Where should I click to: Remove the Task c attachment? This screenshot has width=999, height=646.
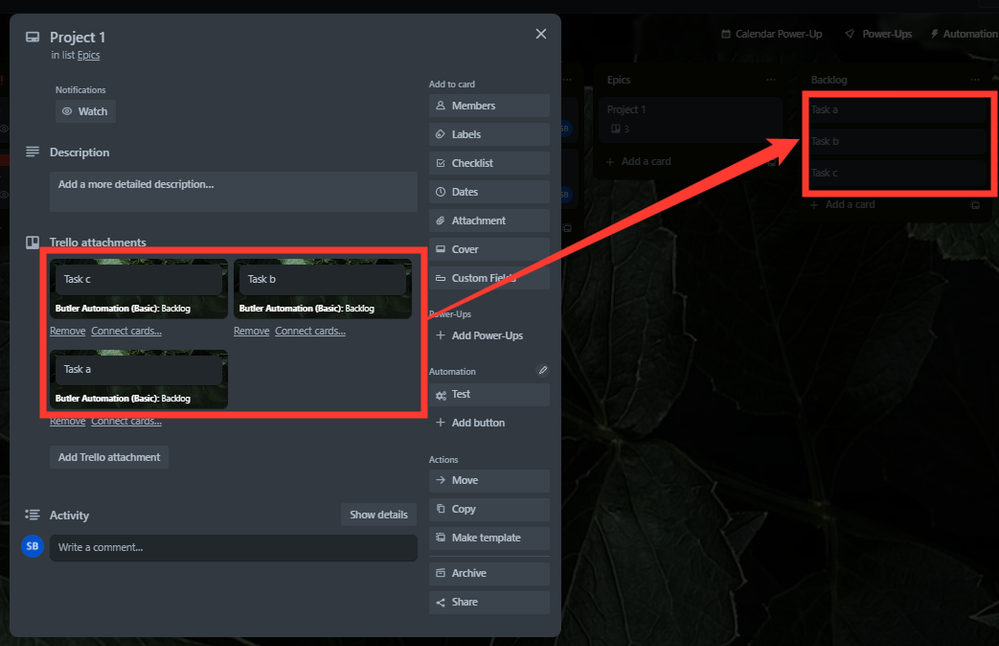coord(68,331)
